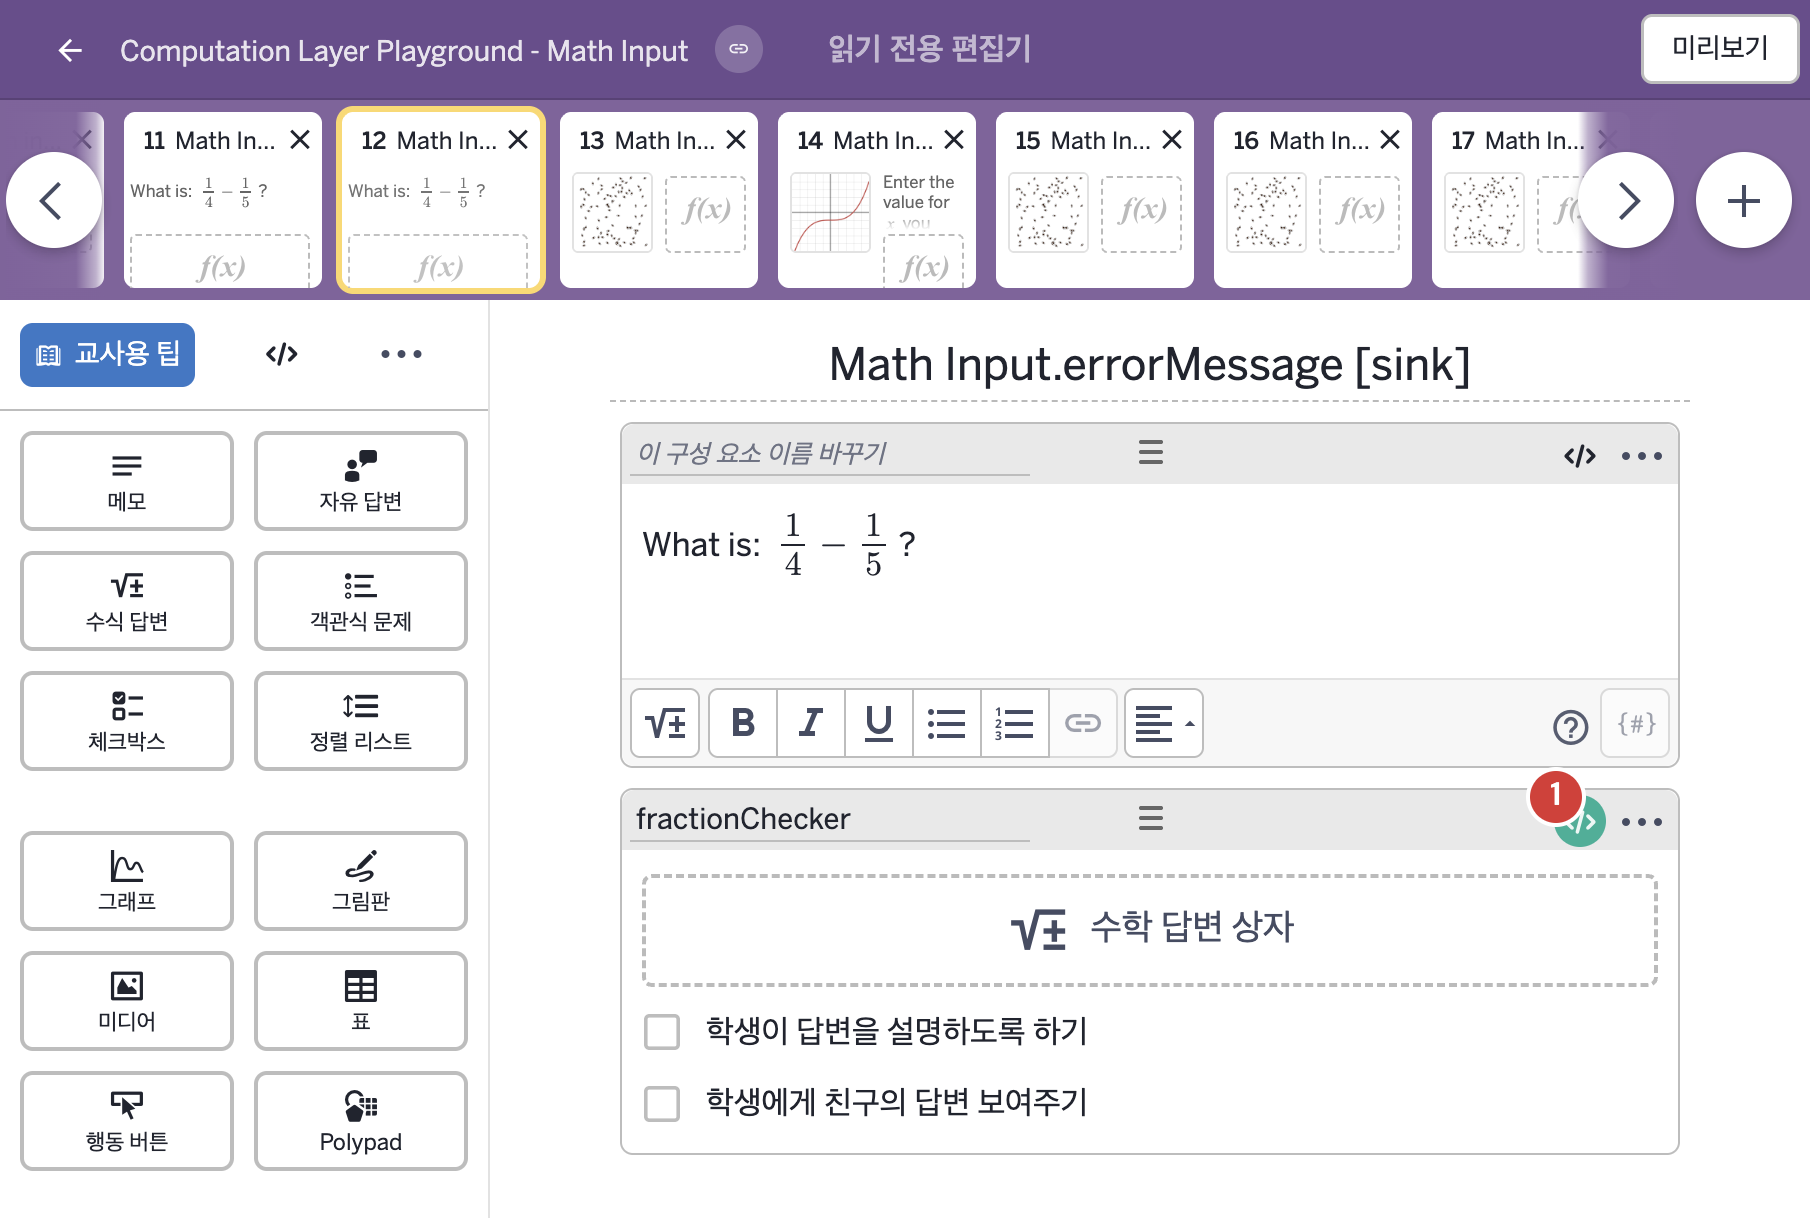Image resolution: width=1810 pixels, height=1218 pixels.
Task: Toggle bold formatting
Action: tap(743, 723)
